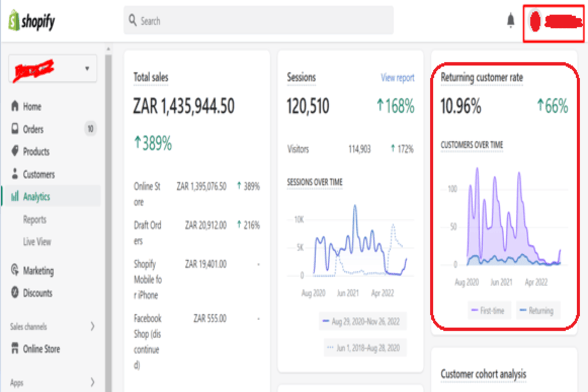The image size is (588, 392).
Task: Click ZAR 1,395,076.50 value
Action: 201,186
